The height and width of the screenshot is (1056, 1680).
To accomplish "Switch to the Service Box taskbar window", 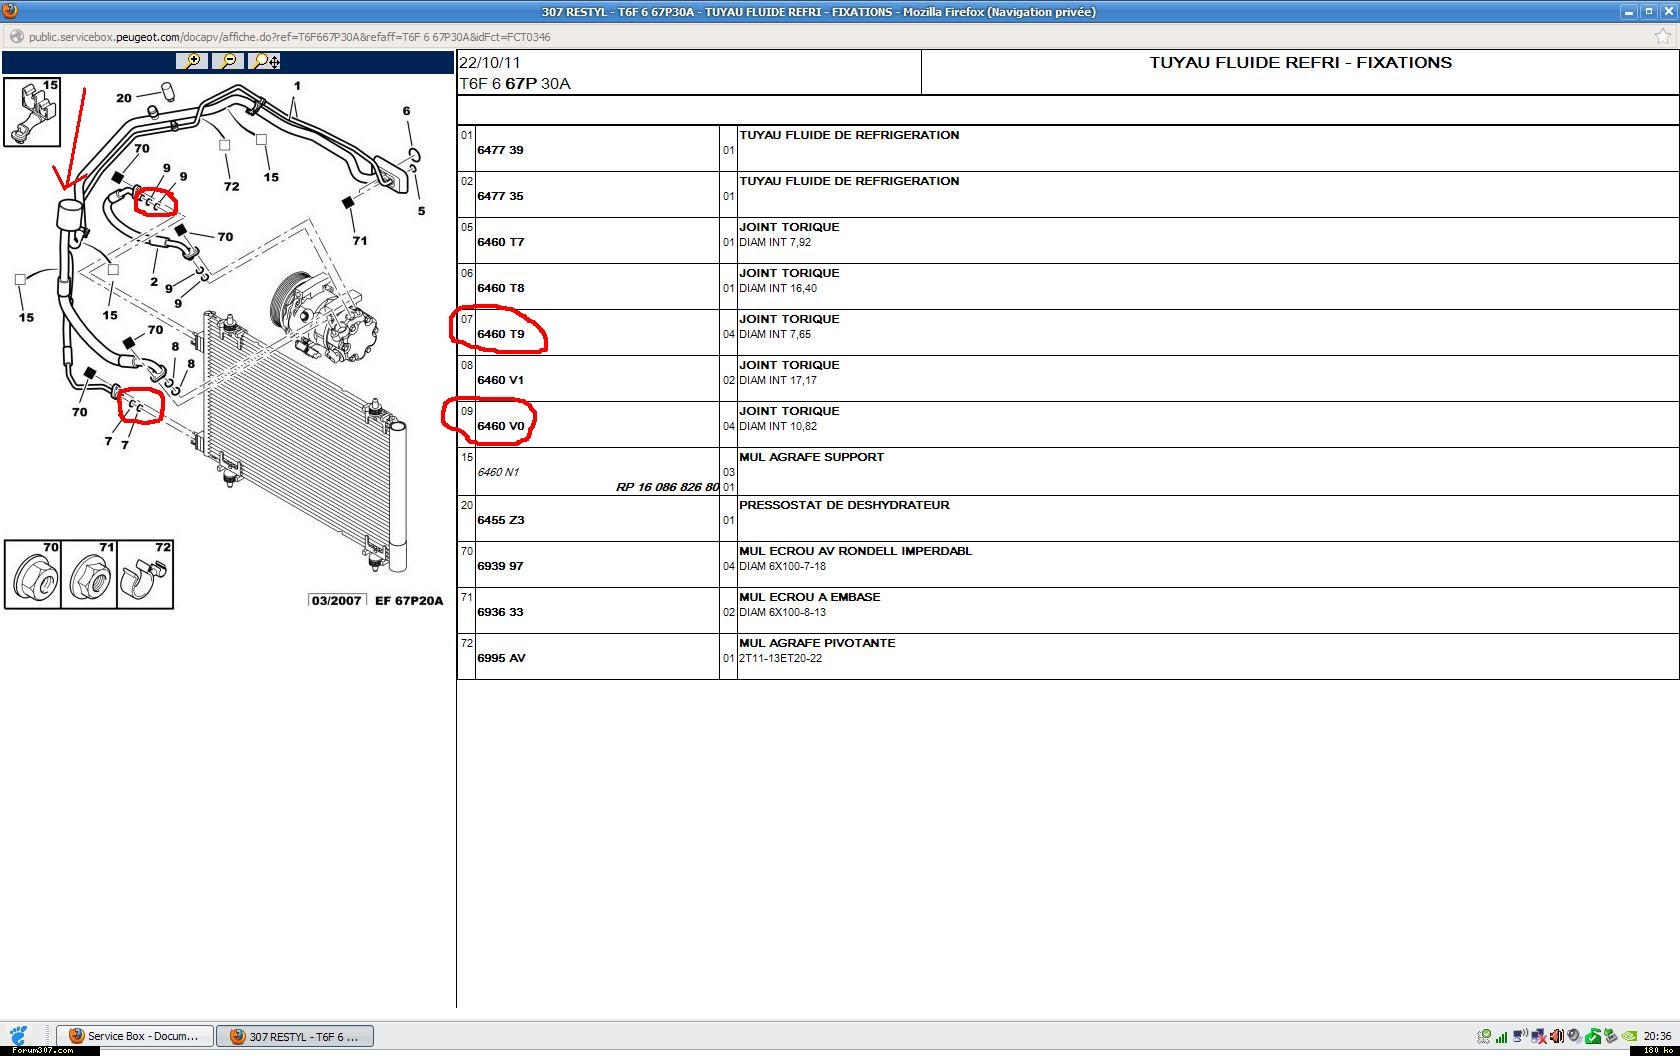I will pyautogui.click(x=134, y=1036).
